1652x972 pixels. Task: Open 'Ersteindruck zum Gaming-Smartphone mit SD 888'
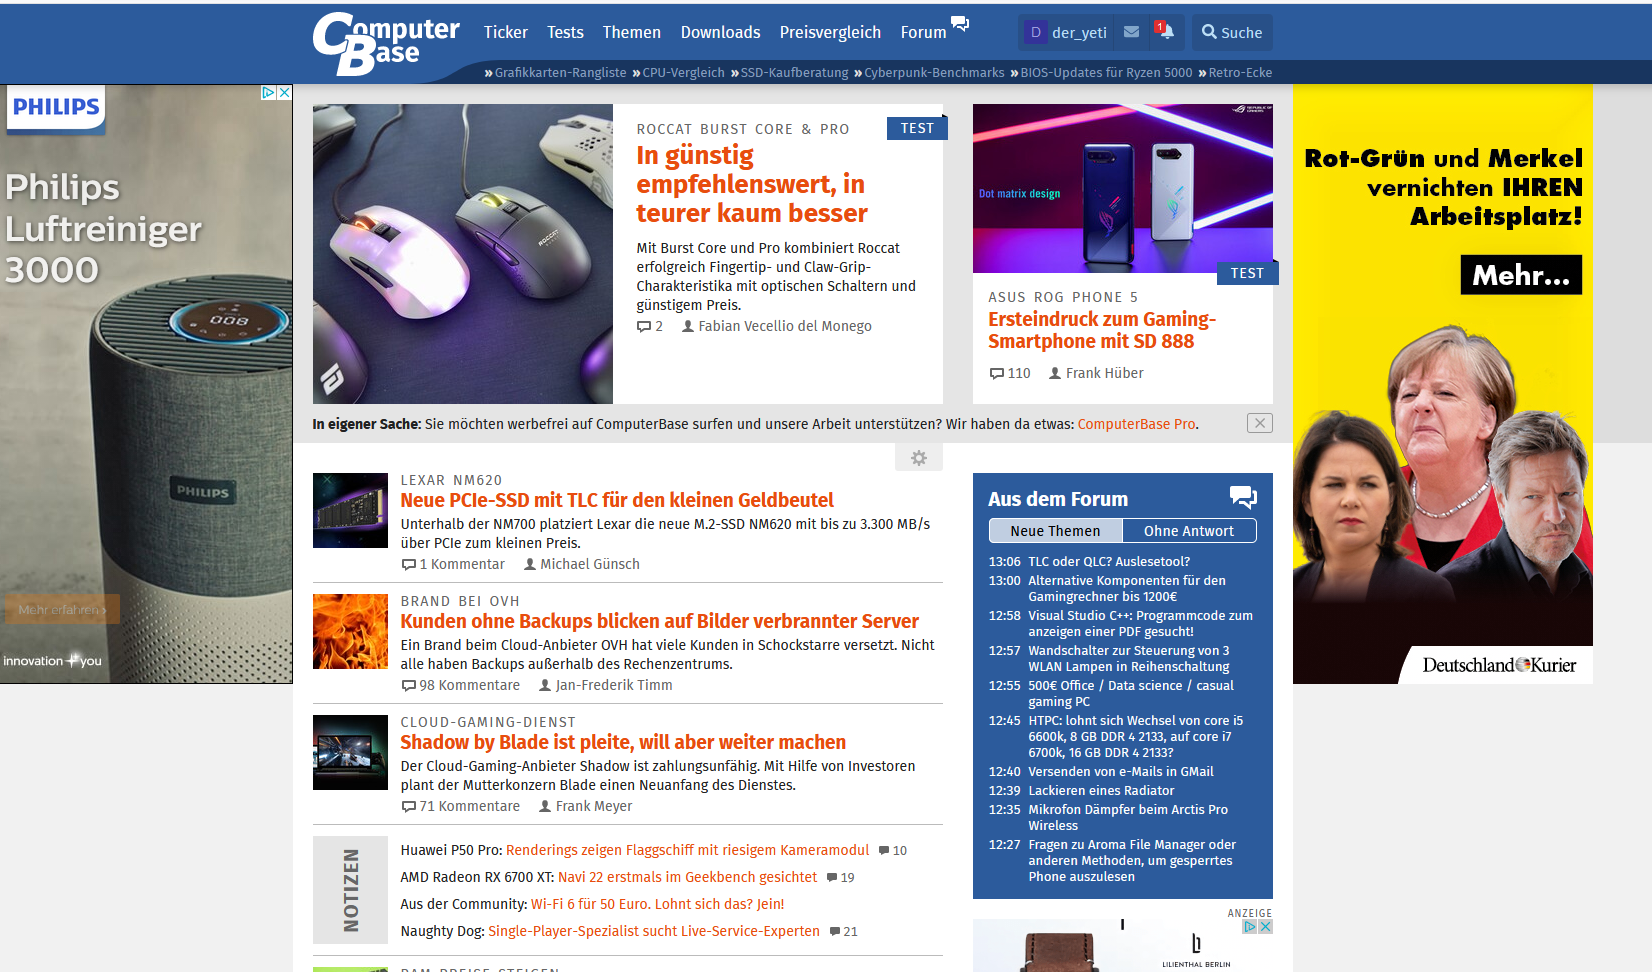click(x=1102, y=330)
